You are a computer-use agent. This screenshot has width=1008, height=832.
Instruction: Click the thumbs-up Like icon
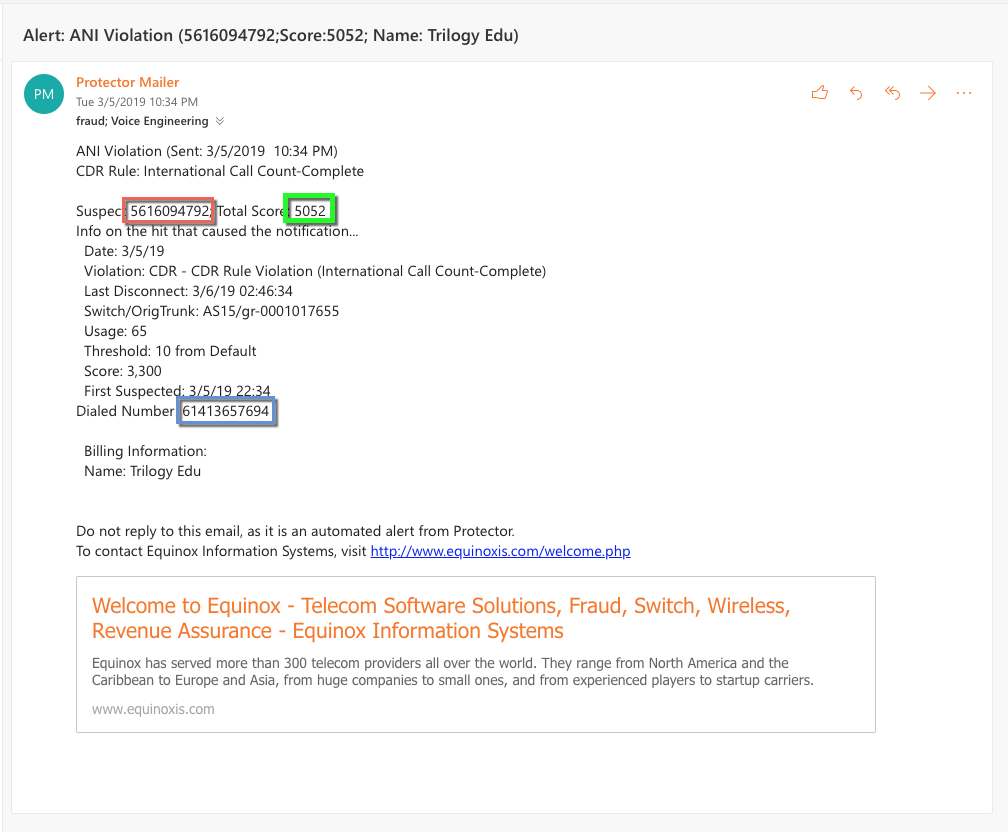(820, 93)
